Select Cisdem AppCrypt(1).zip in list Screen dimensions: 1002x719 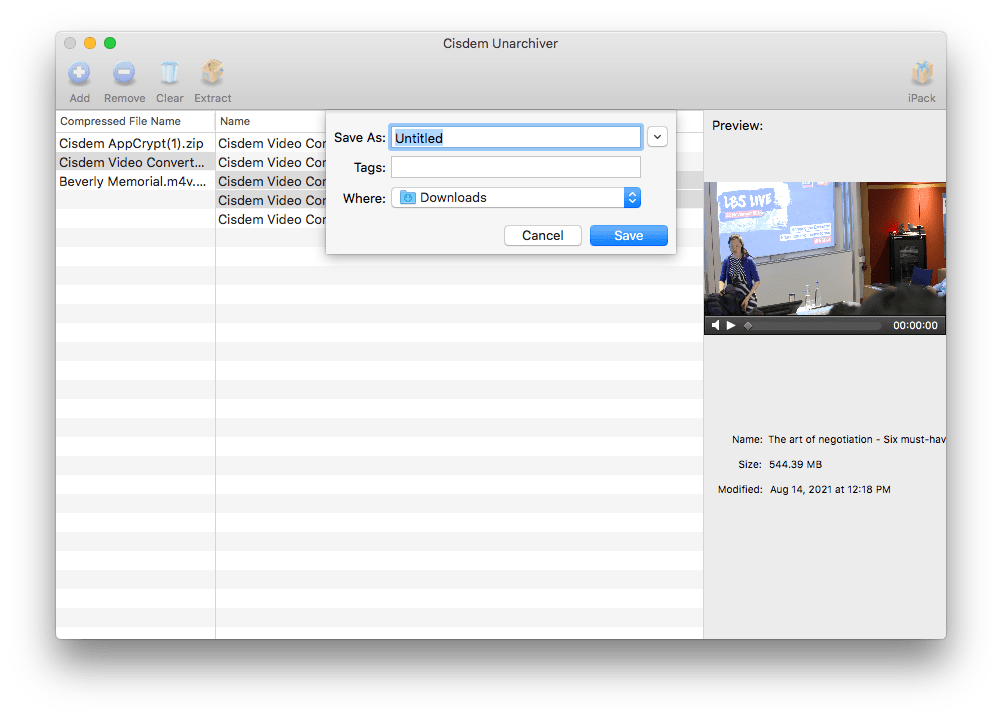click(135, 143)
